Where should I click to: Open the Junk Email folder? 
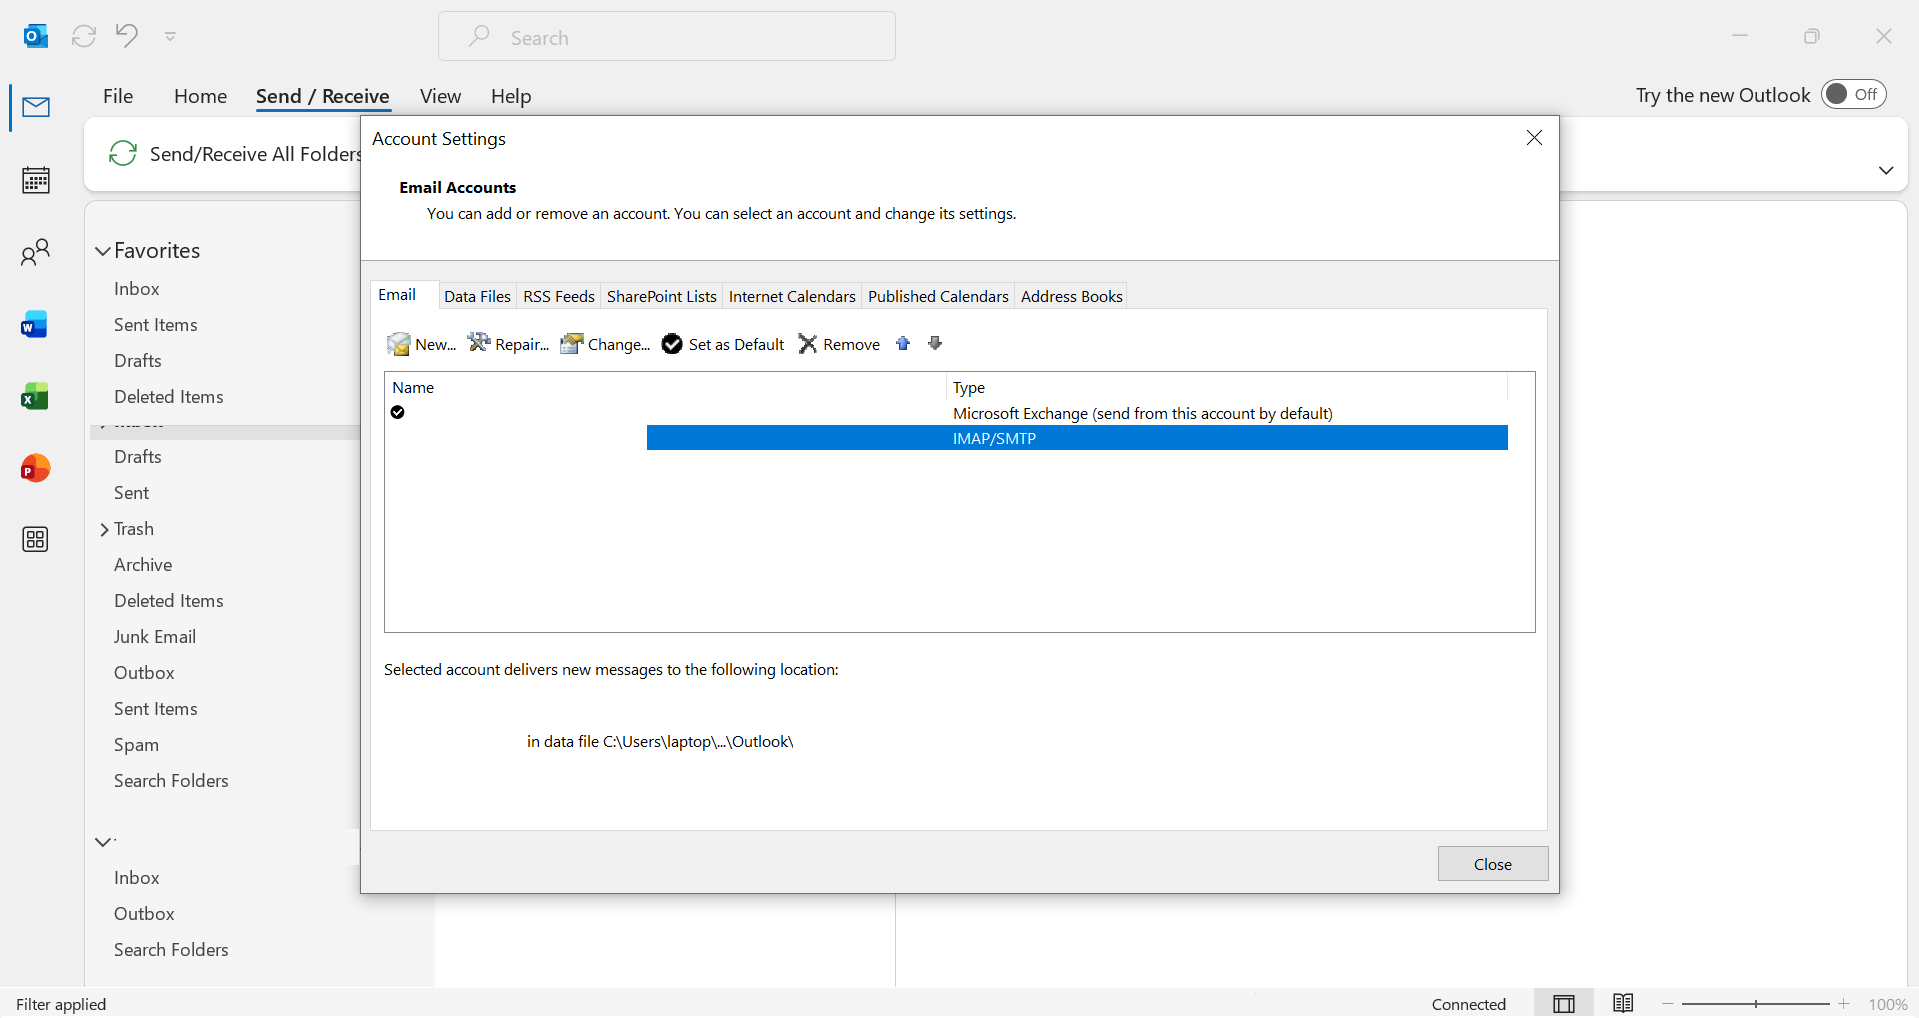(x=155, y=637)
